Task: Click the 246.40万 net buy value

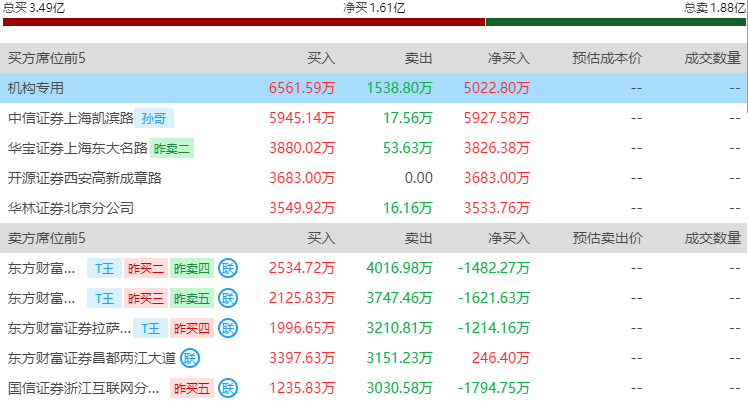Action: point(501,359)
